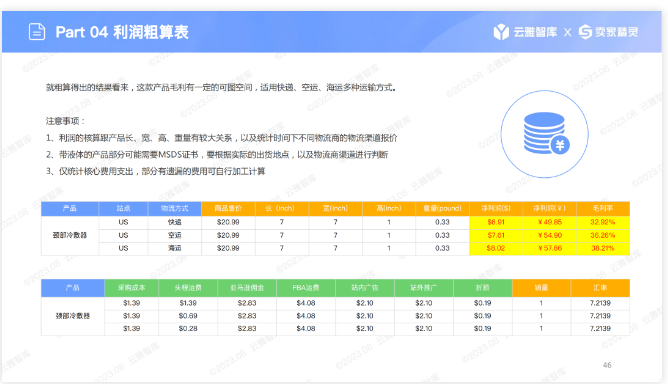Click the $0.28 头程运费 cell
This screenshot has width=668, height=384.
(x=188, y=329)
